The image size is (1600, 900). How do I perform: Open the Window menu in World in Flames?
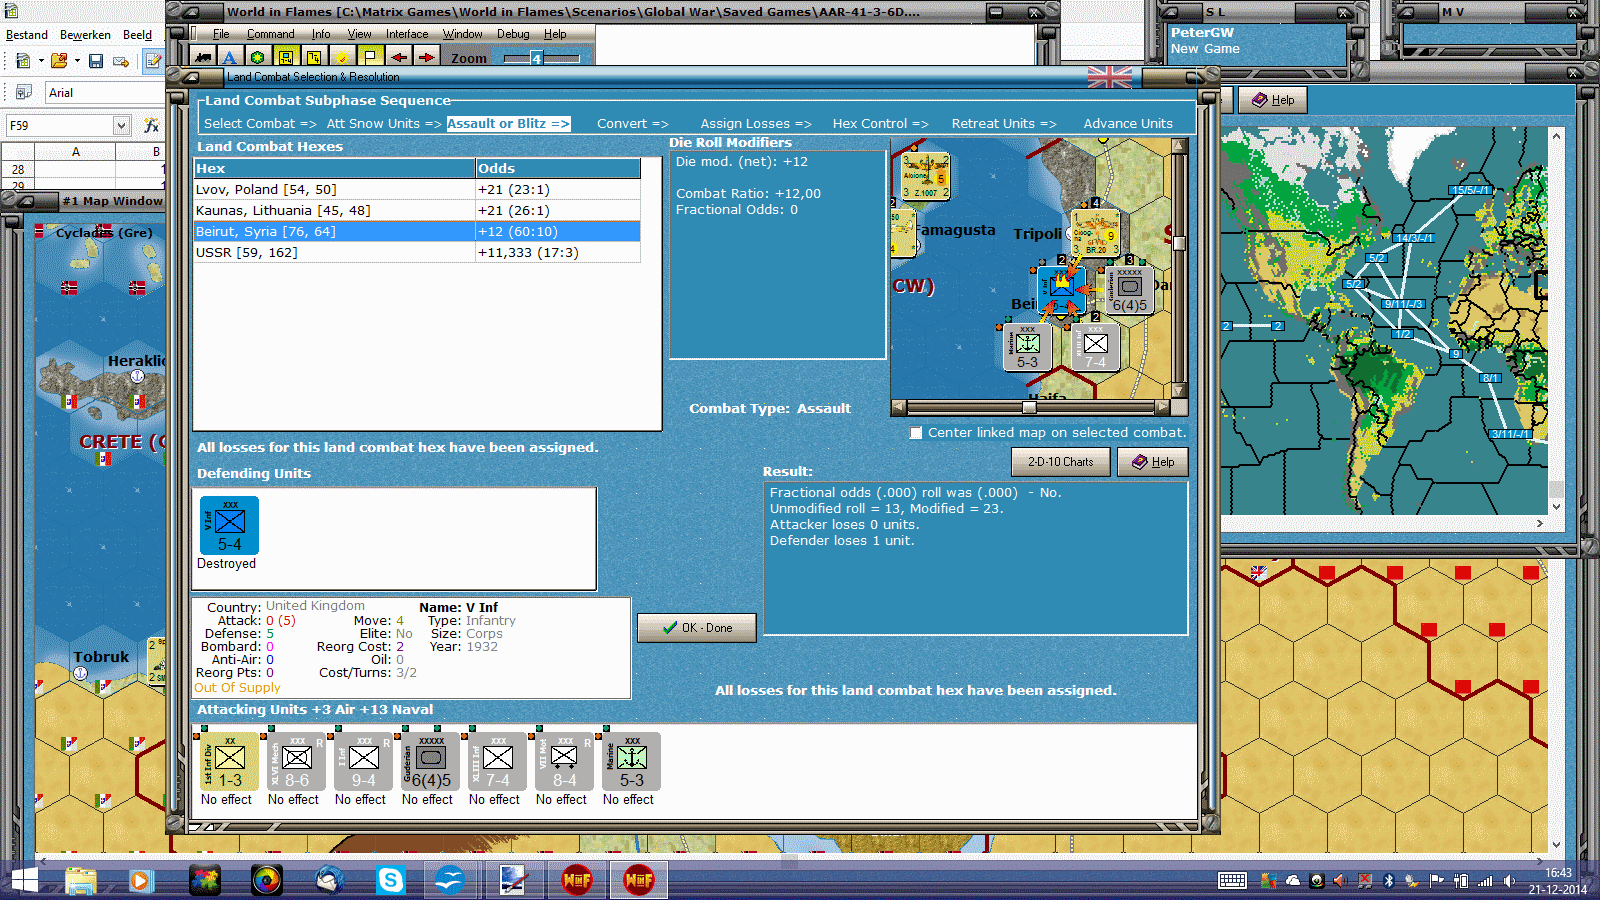pos(462,34)
